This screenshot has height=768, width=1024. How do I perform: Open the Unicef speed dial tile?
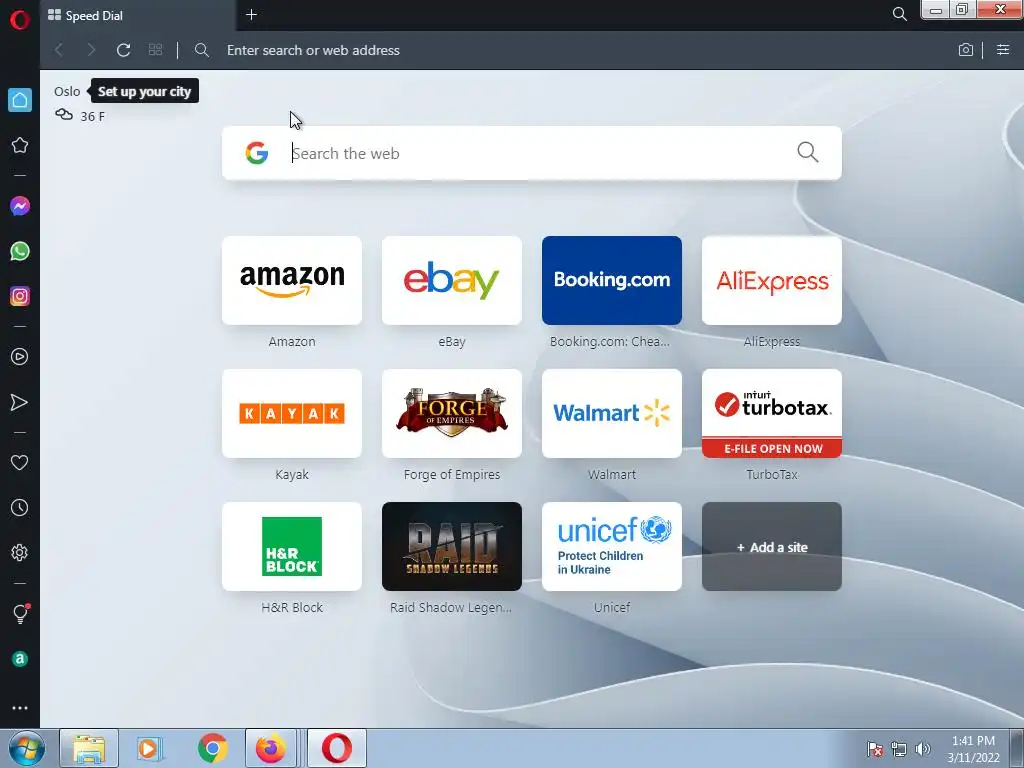point(612,547)
